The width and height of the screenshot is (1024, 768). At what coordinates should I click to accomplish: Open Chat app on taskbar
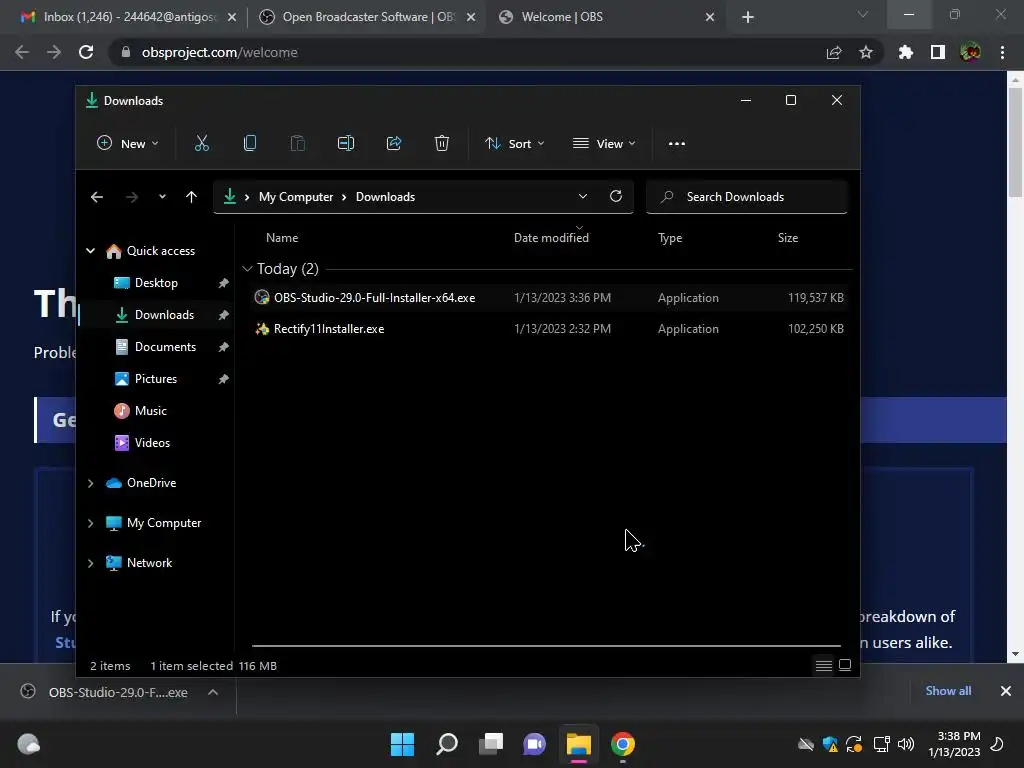click(535, 744)
